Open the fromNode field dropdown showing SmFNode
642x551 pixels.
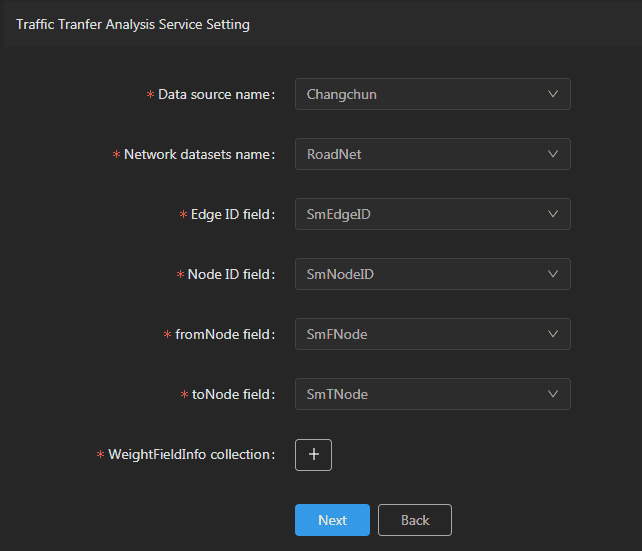(x=432, y=334)
